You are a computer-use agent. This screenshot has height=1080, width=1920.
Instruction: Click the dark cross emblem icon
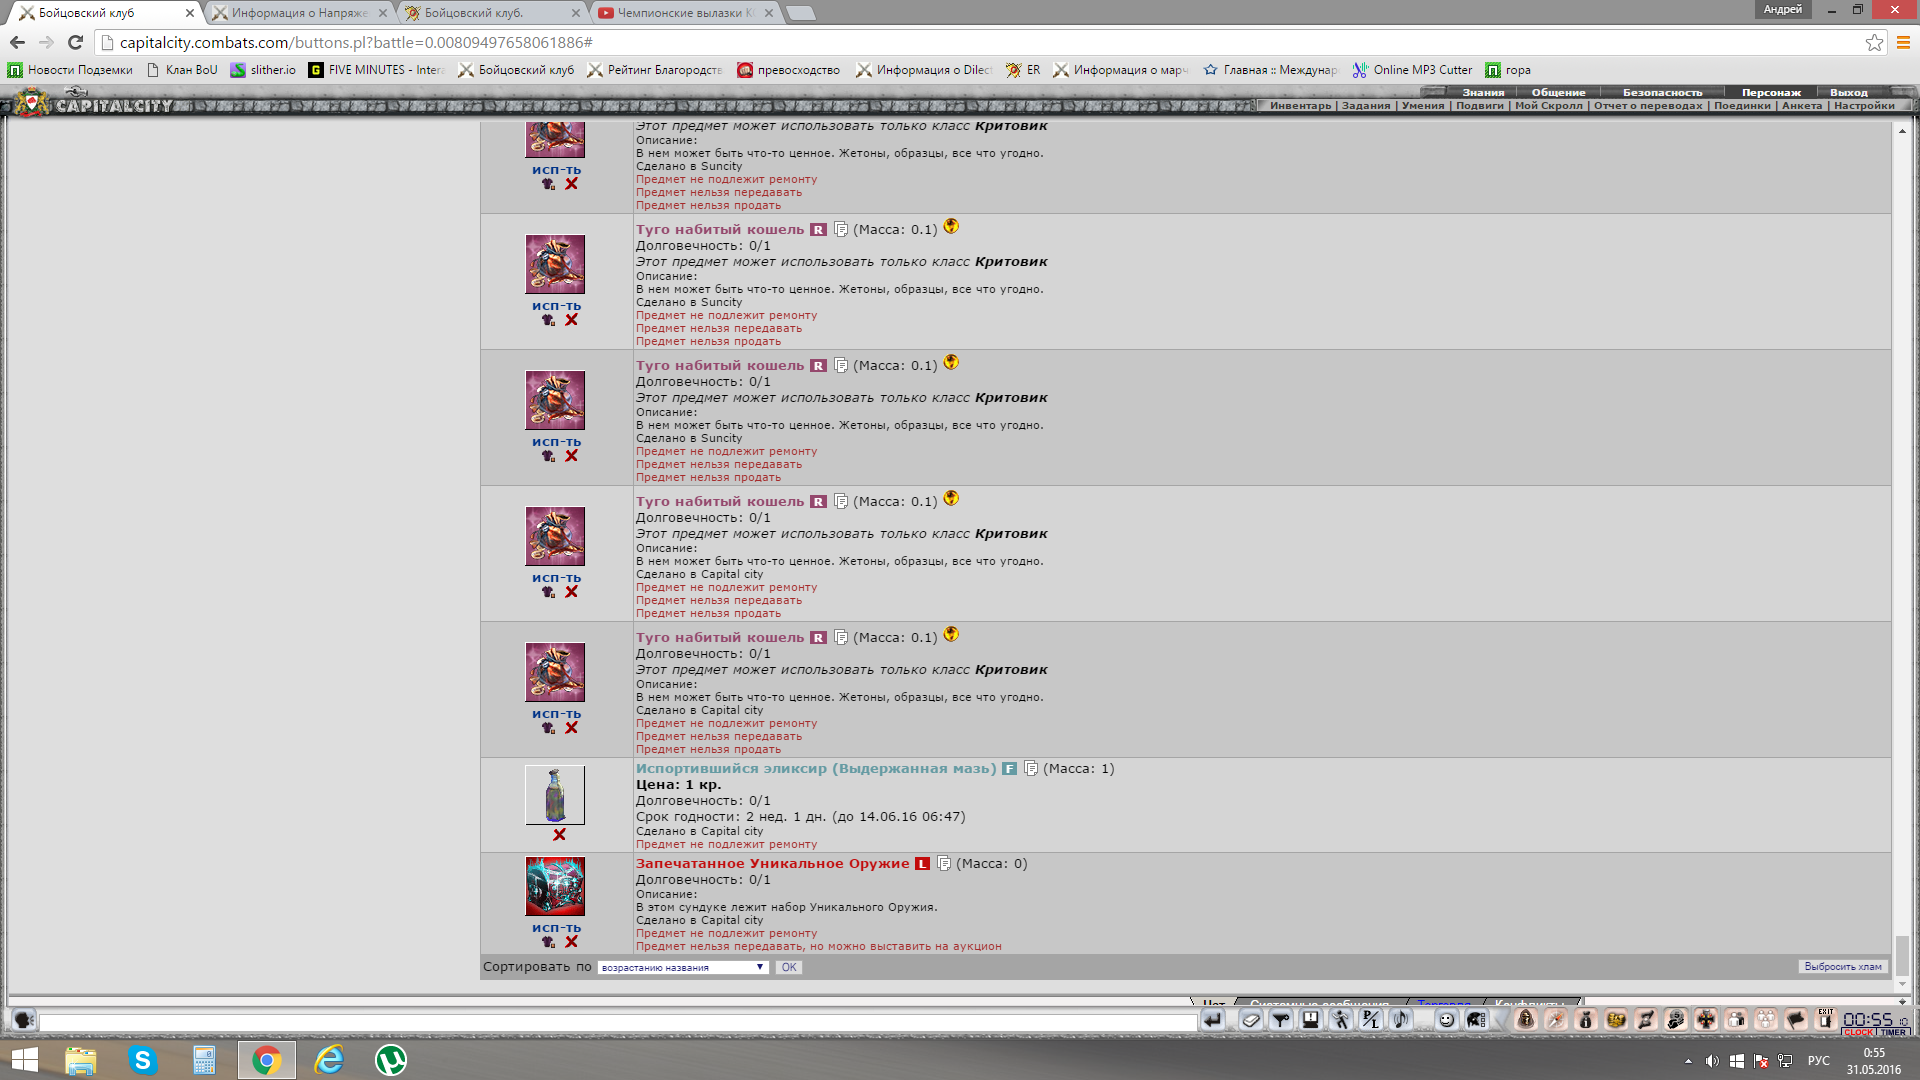[1706, 1020]
